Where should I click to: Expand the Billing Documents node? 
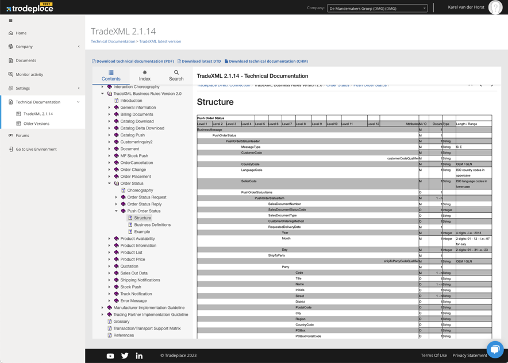click(109, 114)
